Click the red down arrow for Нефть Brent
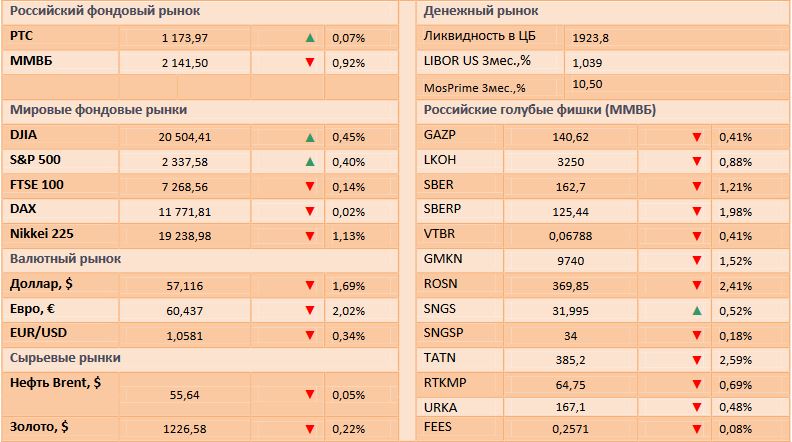The width and height of the screenshot is (792, 442). (x=311, y=395)
